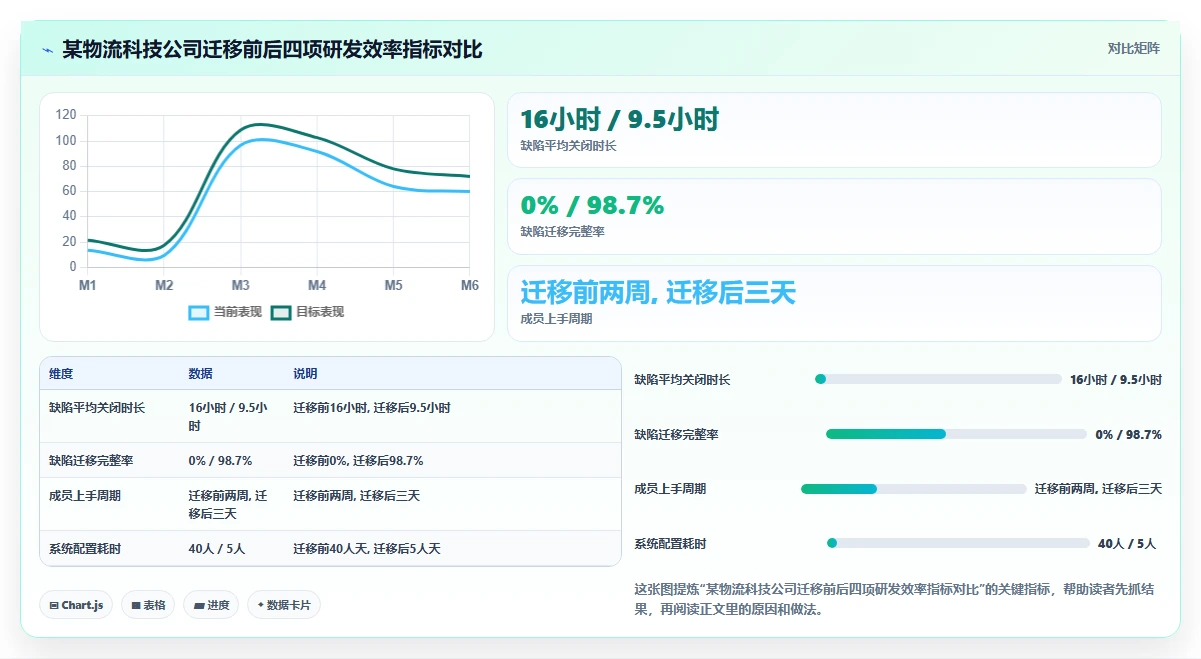Click the summary paragraph at bottom right

click(x=894, y=599)
